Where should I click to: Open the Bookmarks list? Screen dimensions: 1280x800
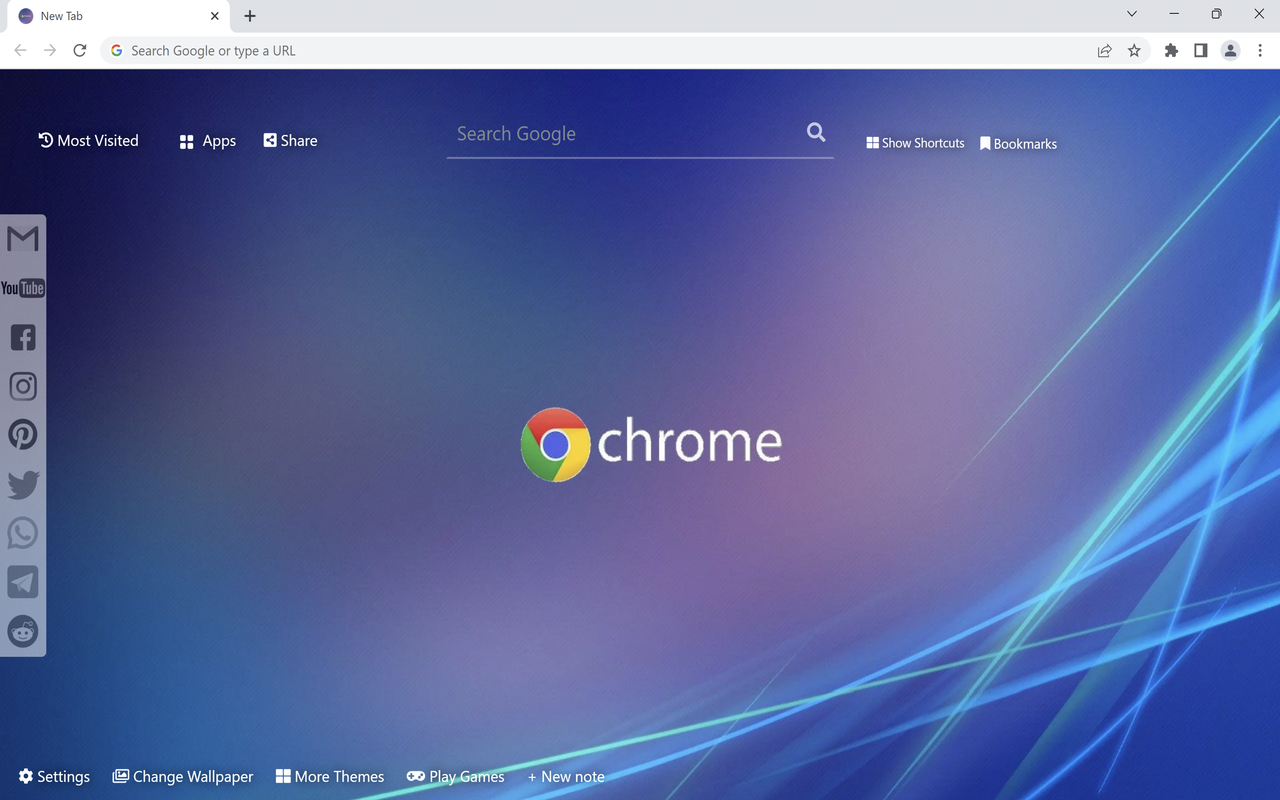(x=1018, y=144)
